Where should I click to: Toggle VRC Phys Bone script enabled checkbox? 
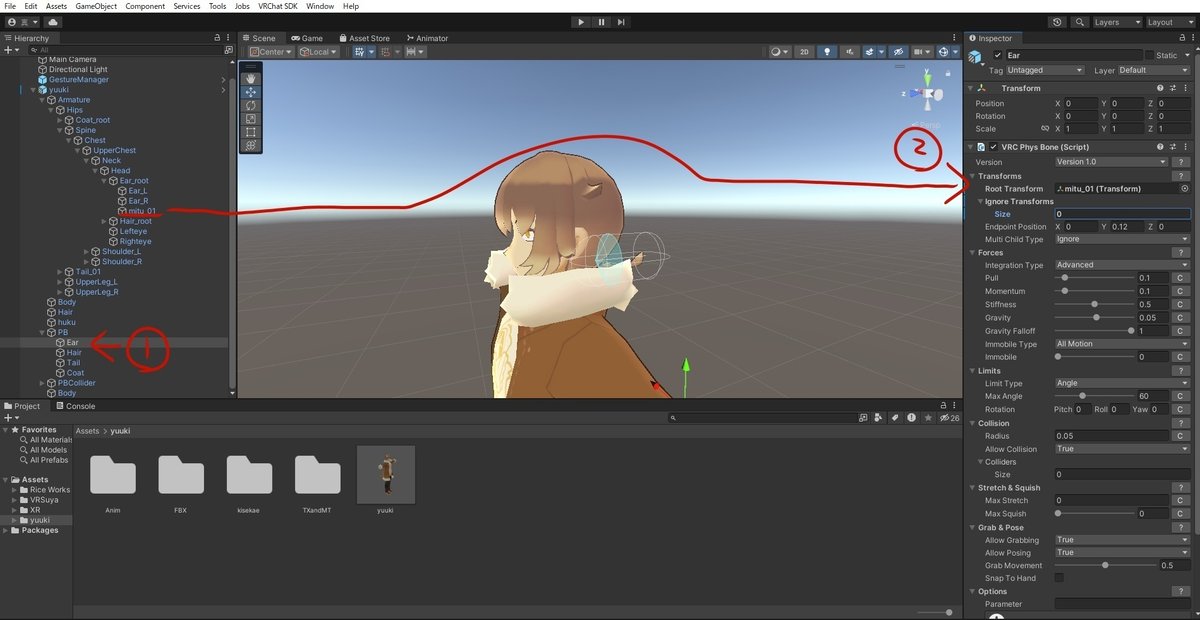click(x=993, y=147)
